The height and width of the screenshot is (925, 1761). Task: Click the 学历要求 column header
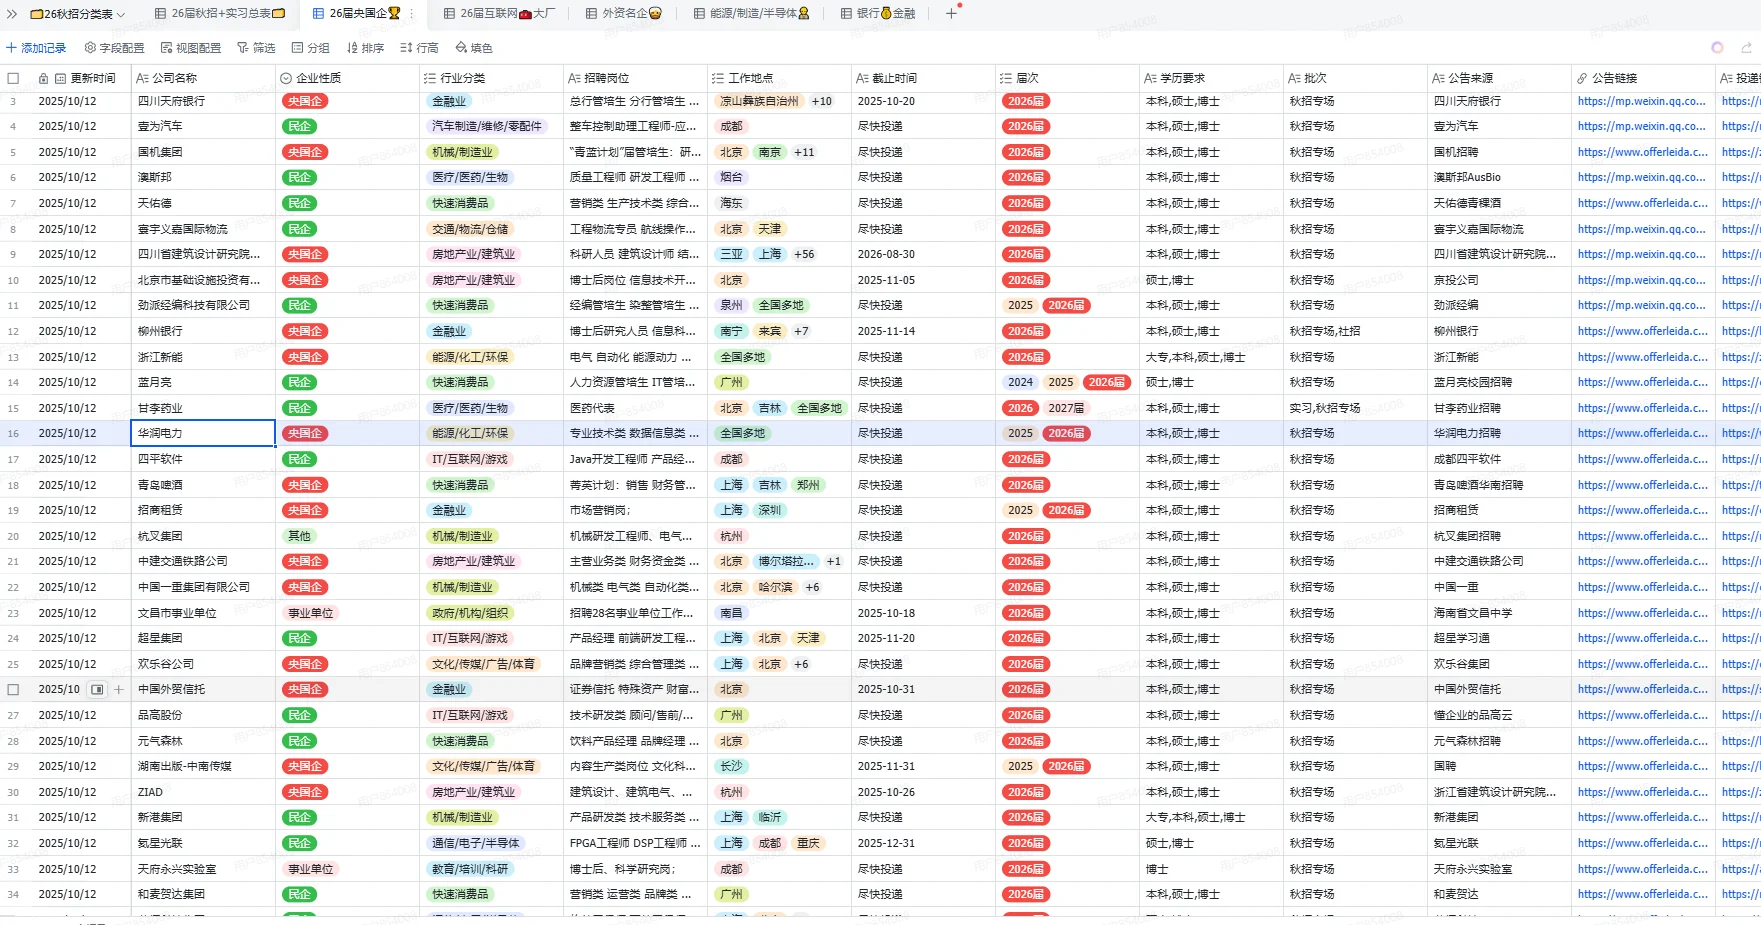1212,78
